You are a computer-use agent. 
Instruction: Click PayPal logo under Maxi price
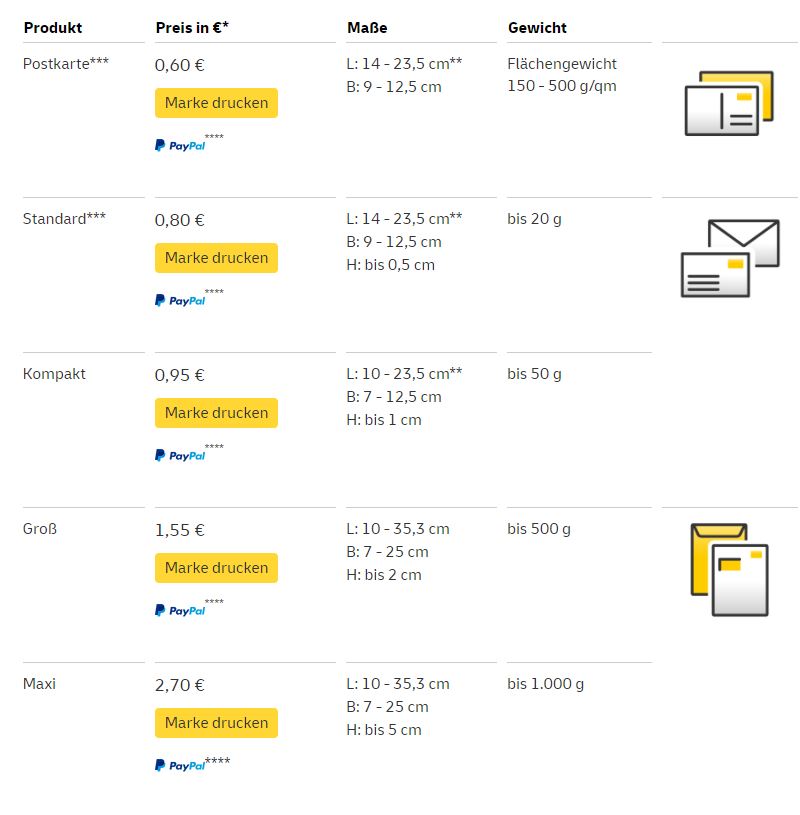[x=180, y=766]
